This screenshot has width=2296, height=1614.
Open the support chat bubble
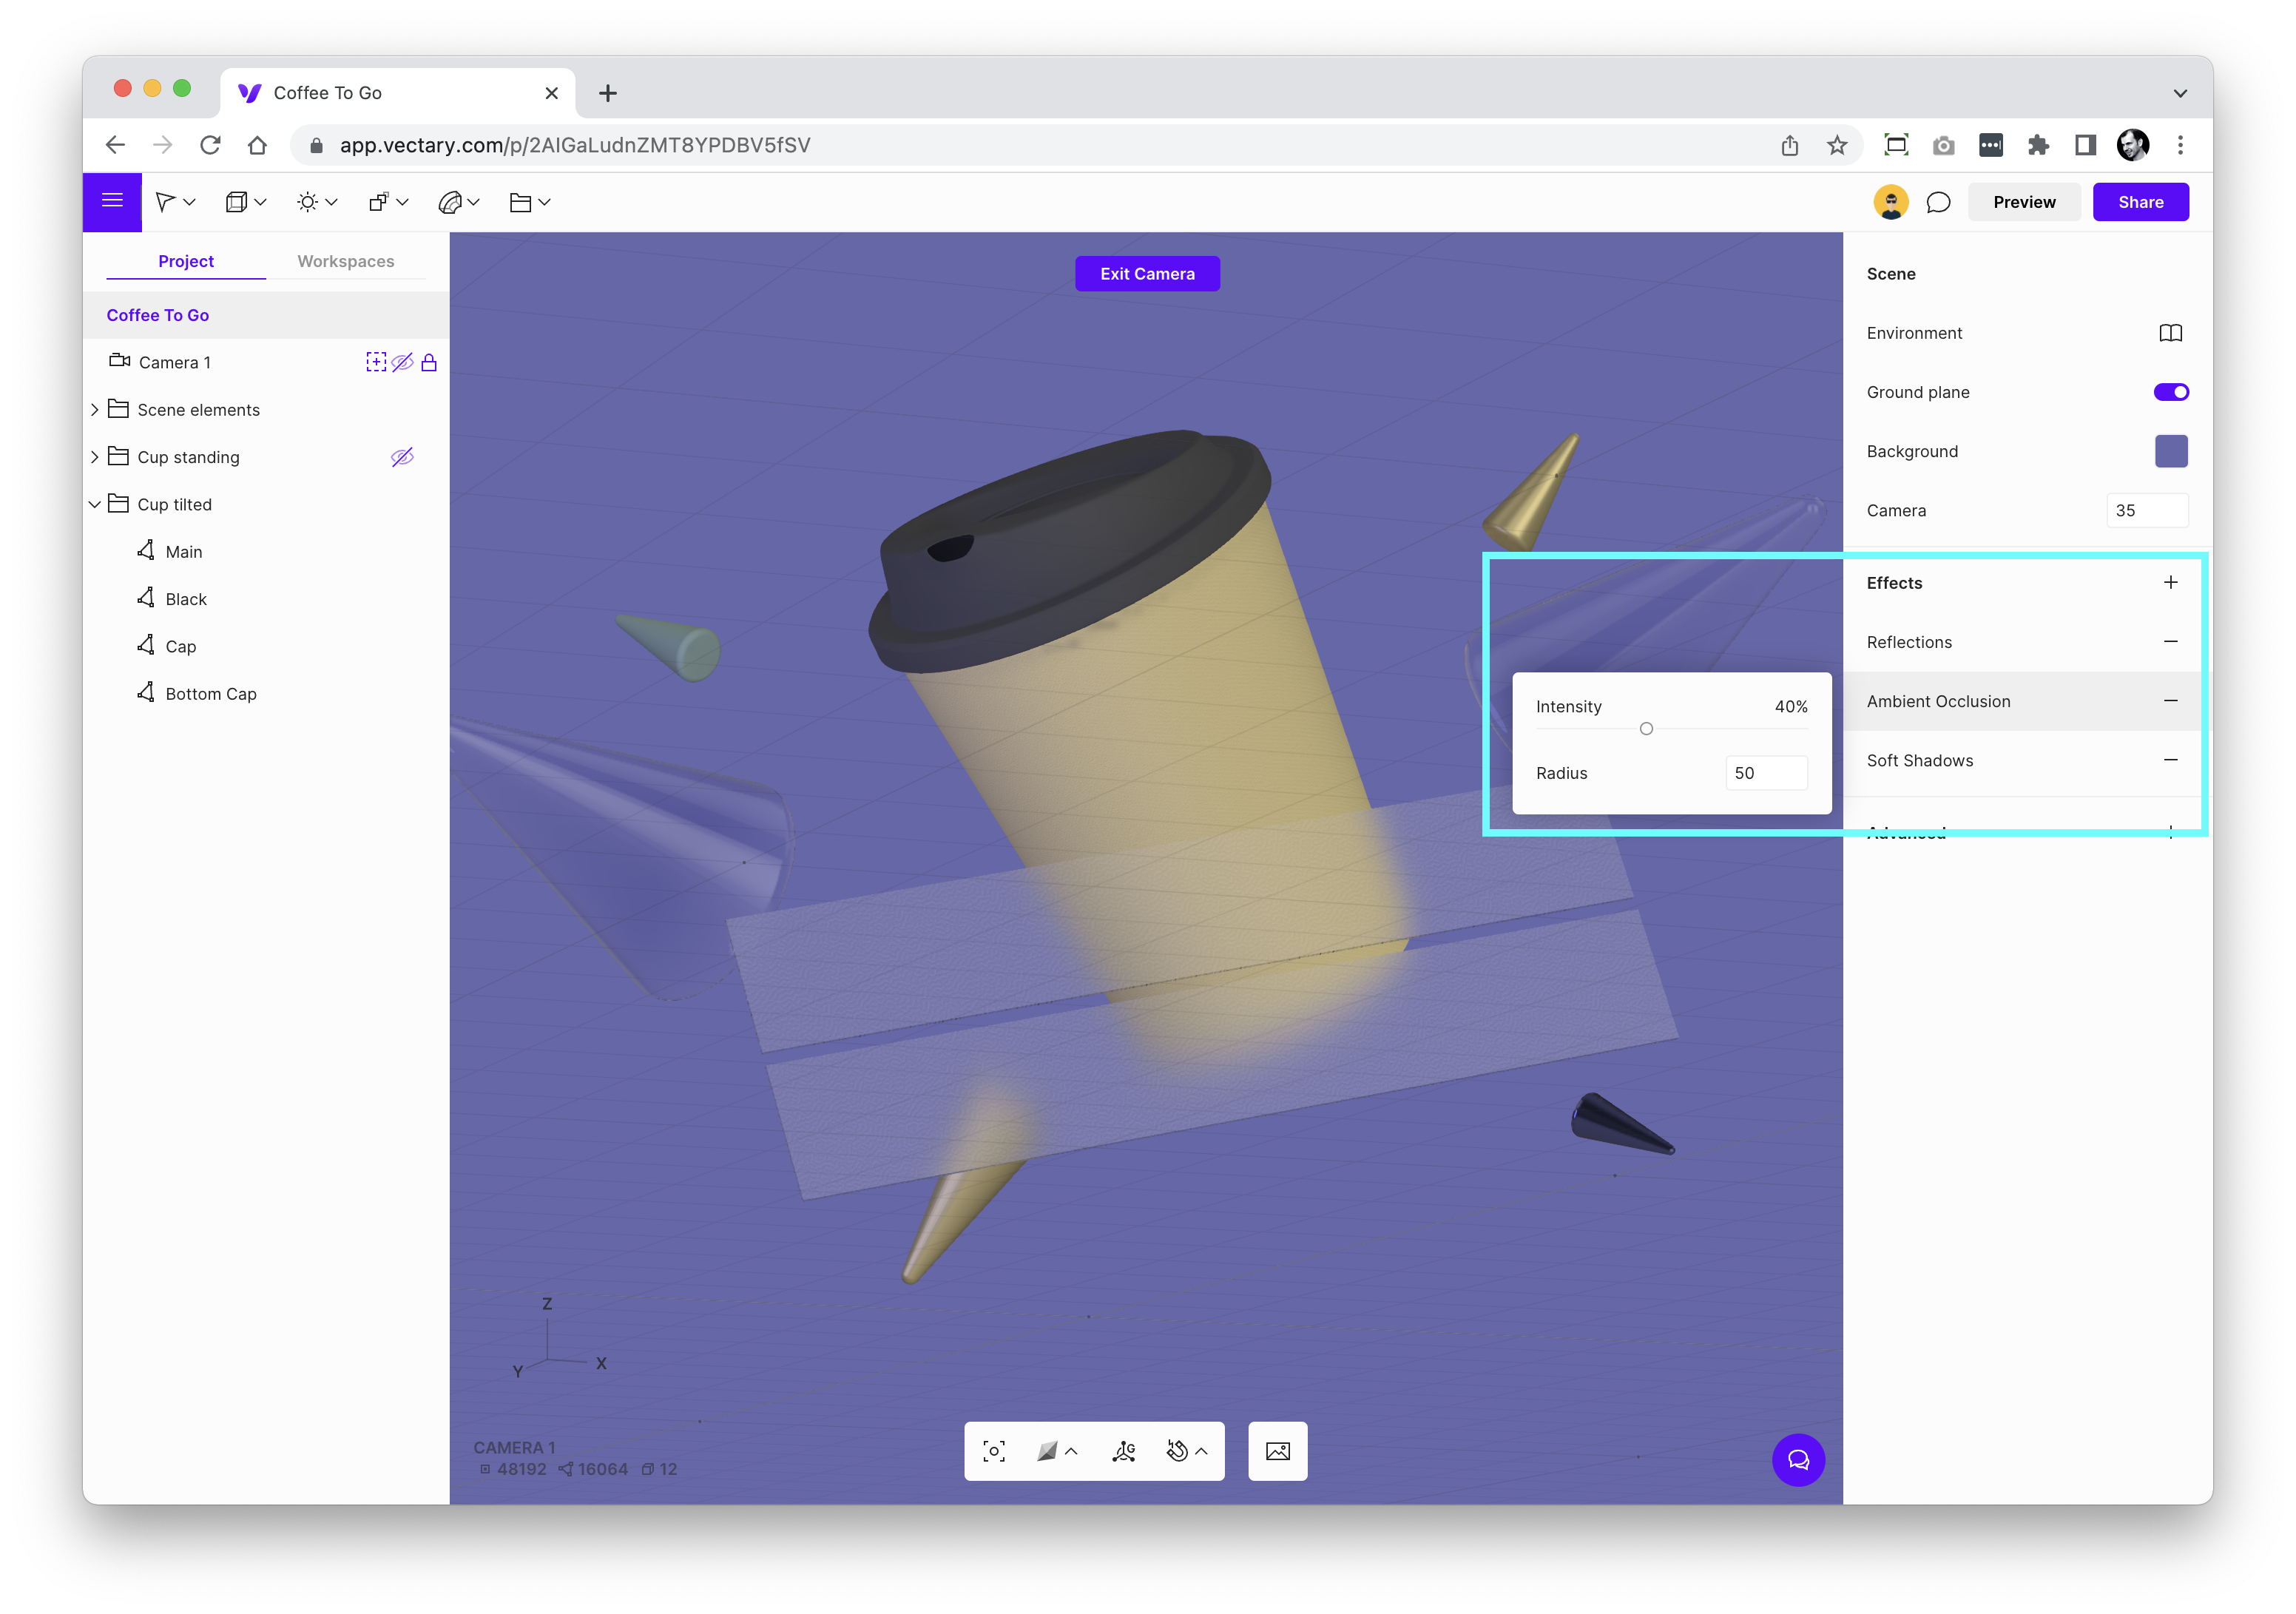click(1798, 1461)
